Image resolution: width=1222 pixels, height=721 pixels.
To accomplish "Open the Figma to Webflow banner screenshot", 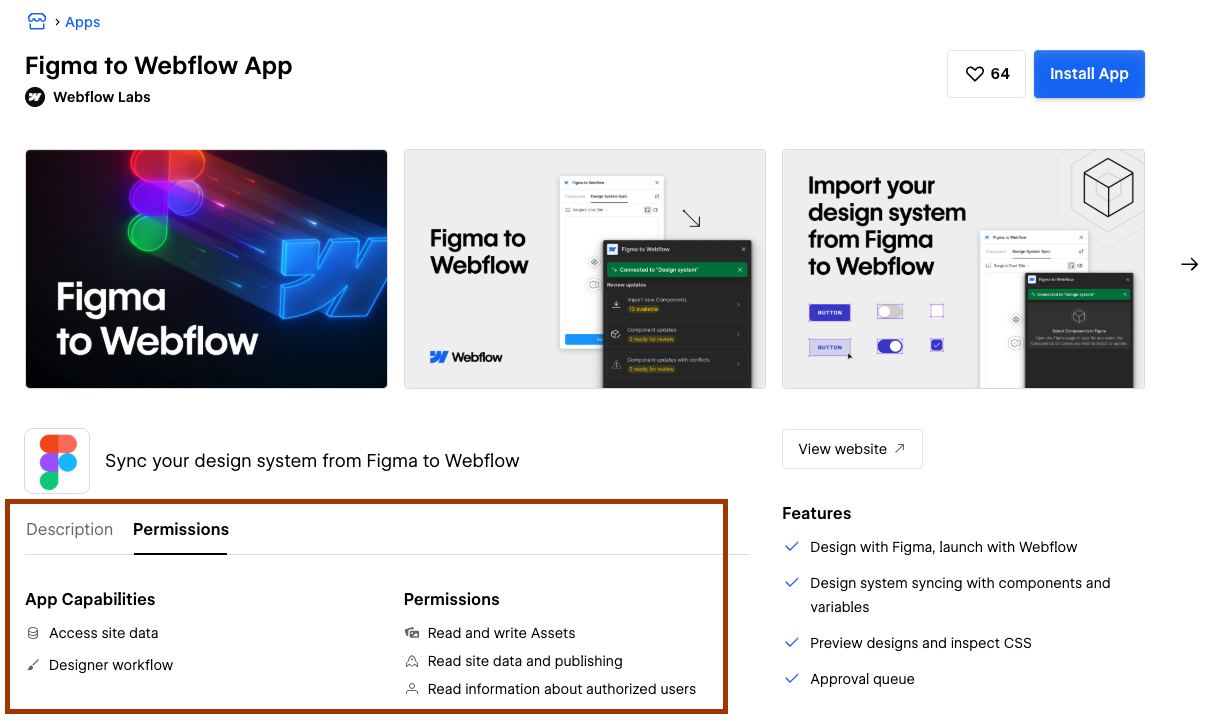I will pos(206,268).
